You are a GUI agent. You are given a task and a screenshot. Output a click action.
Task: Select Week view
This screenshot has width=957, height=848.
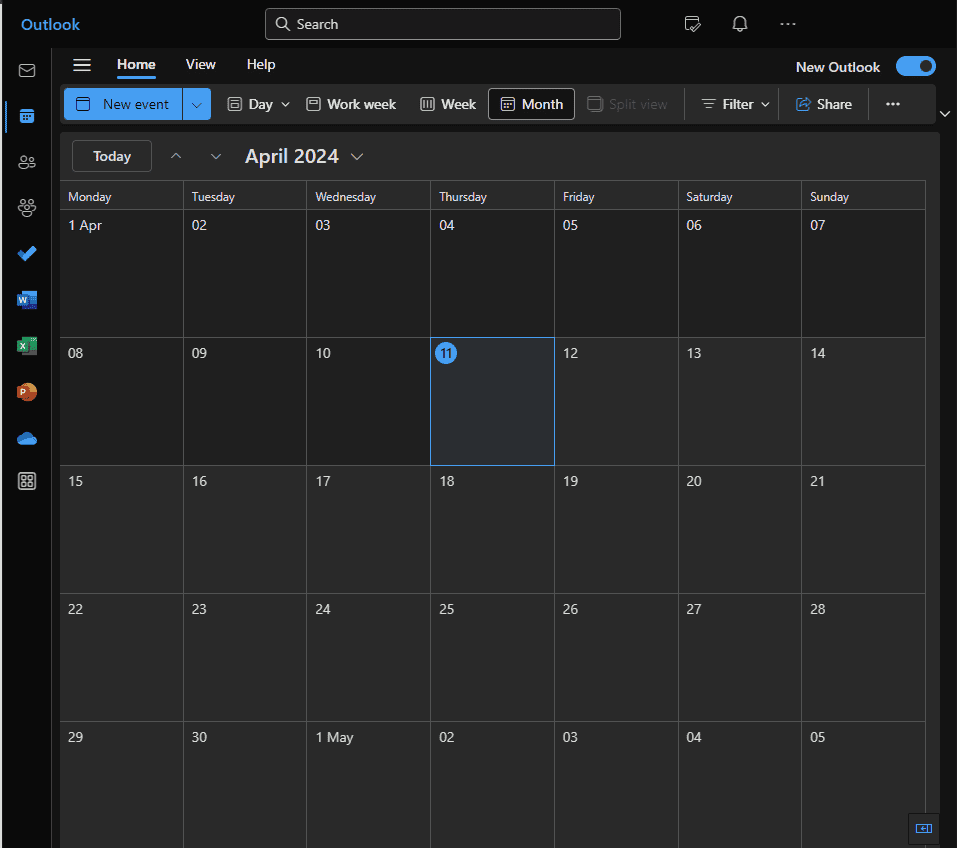[x=448, y=104]
